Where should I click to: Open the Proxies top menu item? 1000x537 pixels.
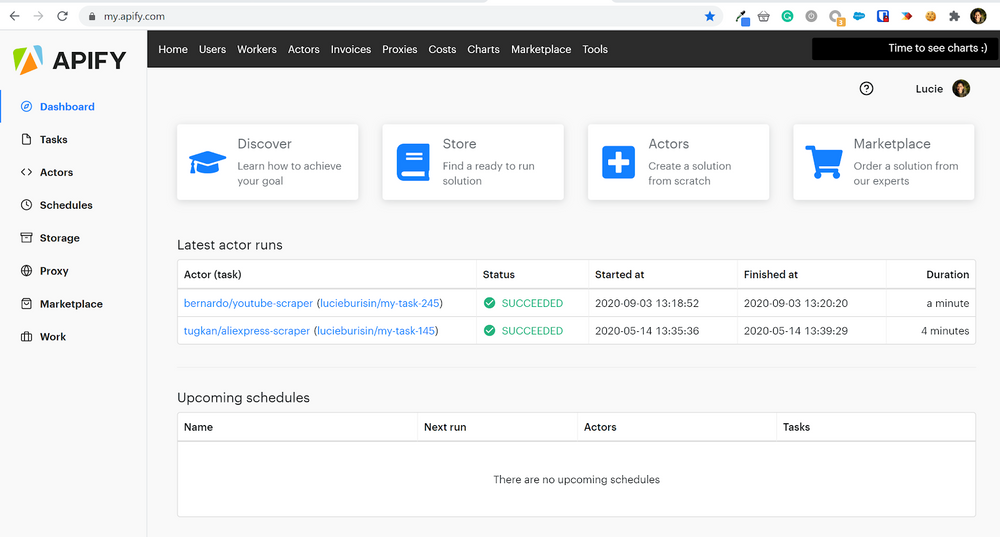[399, 49]
